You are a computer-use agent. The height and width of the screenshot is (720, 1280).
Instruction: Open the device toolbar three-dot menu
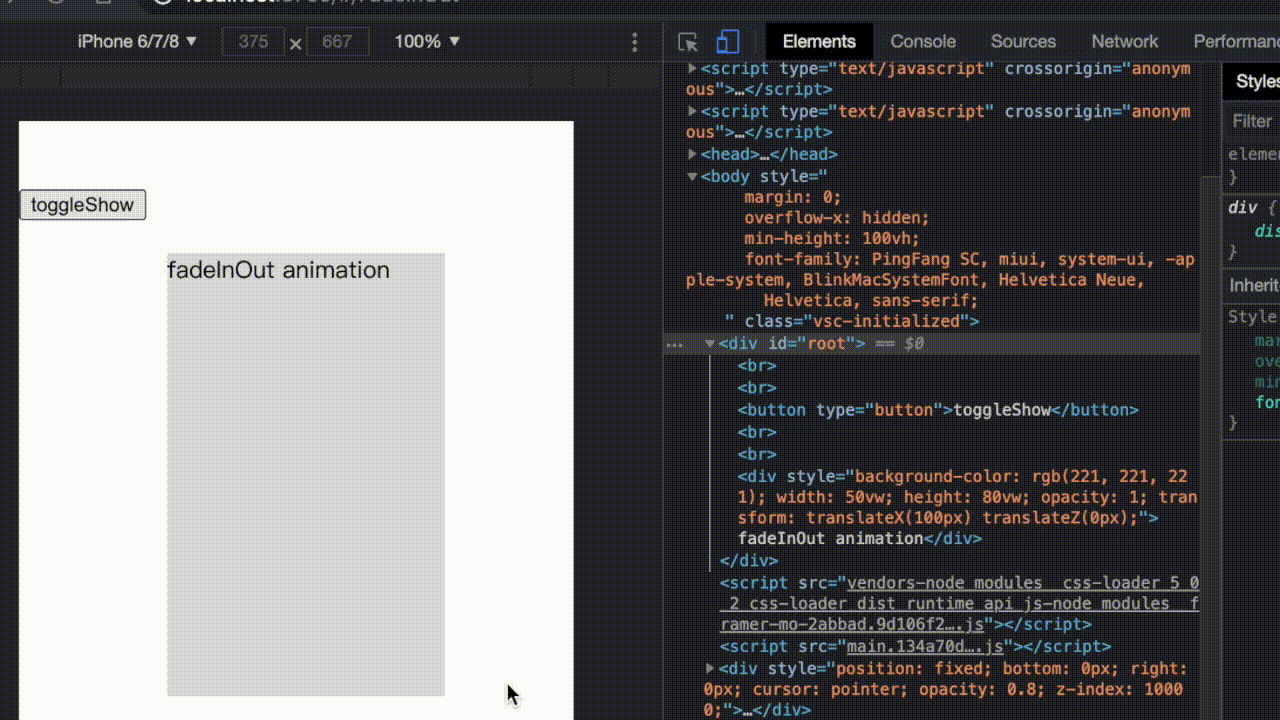634,42
